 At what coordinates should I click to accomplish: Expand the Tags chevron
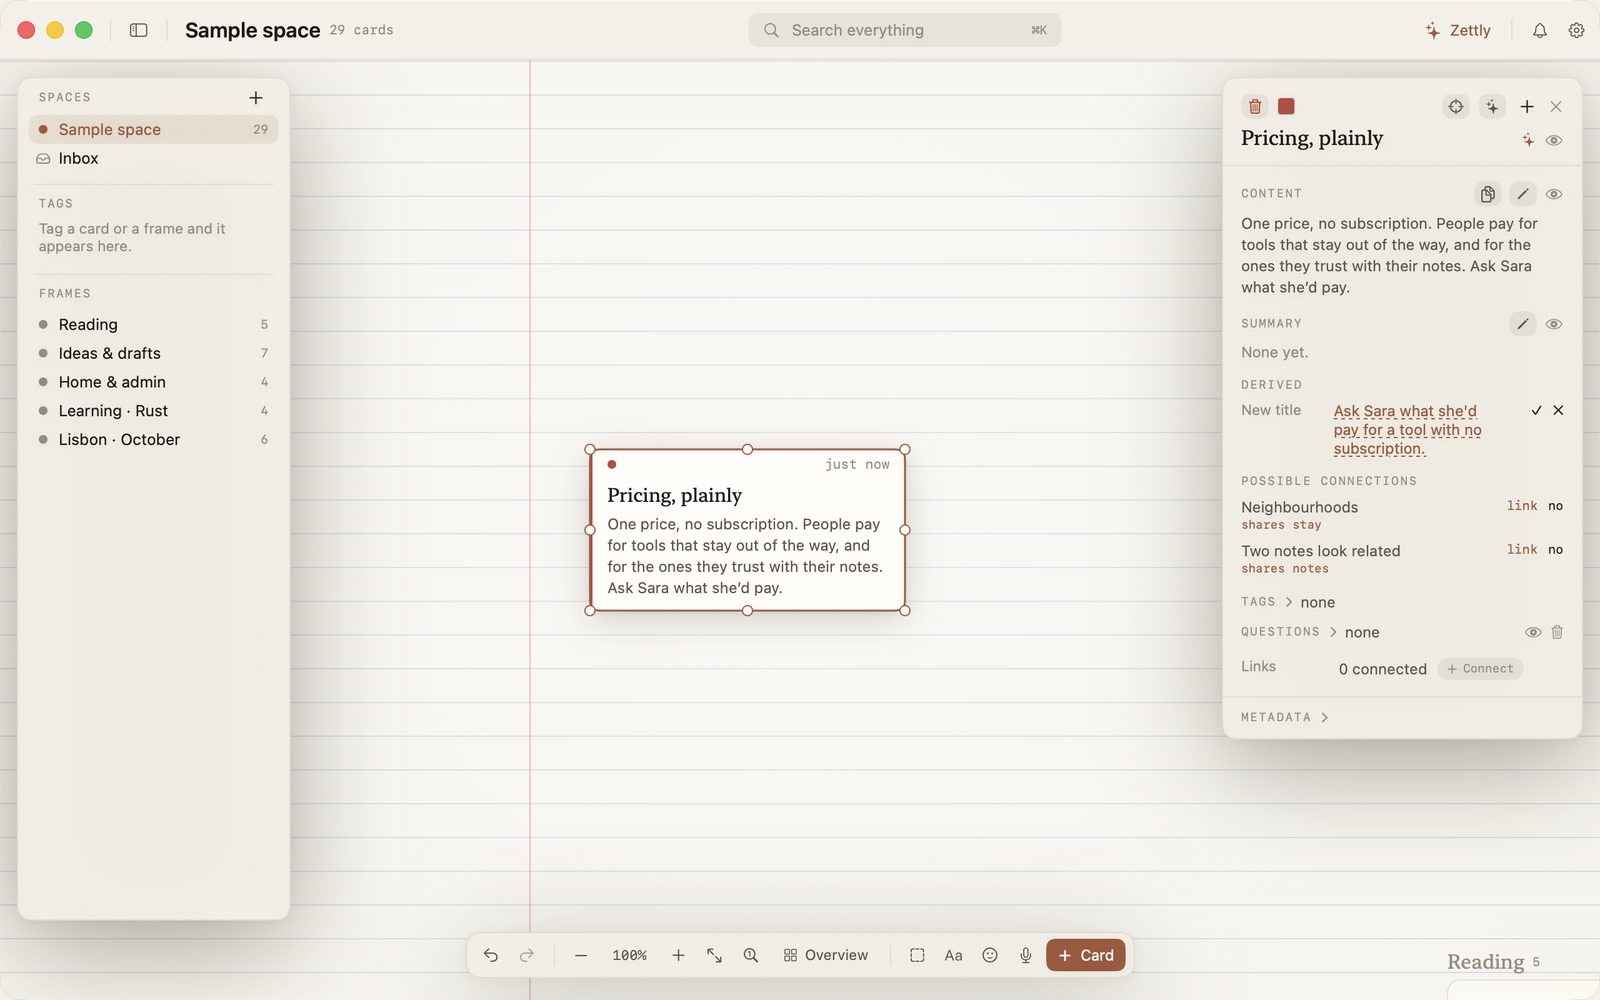click(x=1289, y=602)
